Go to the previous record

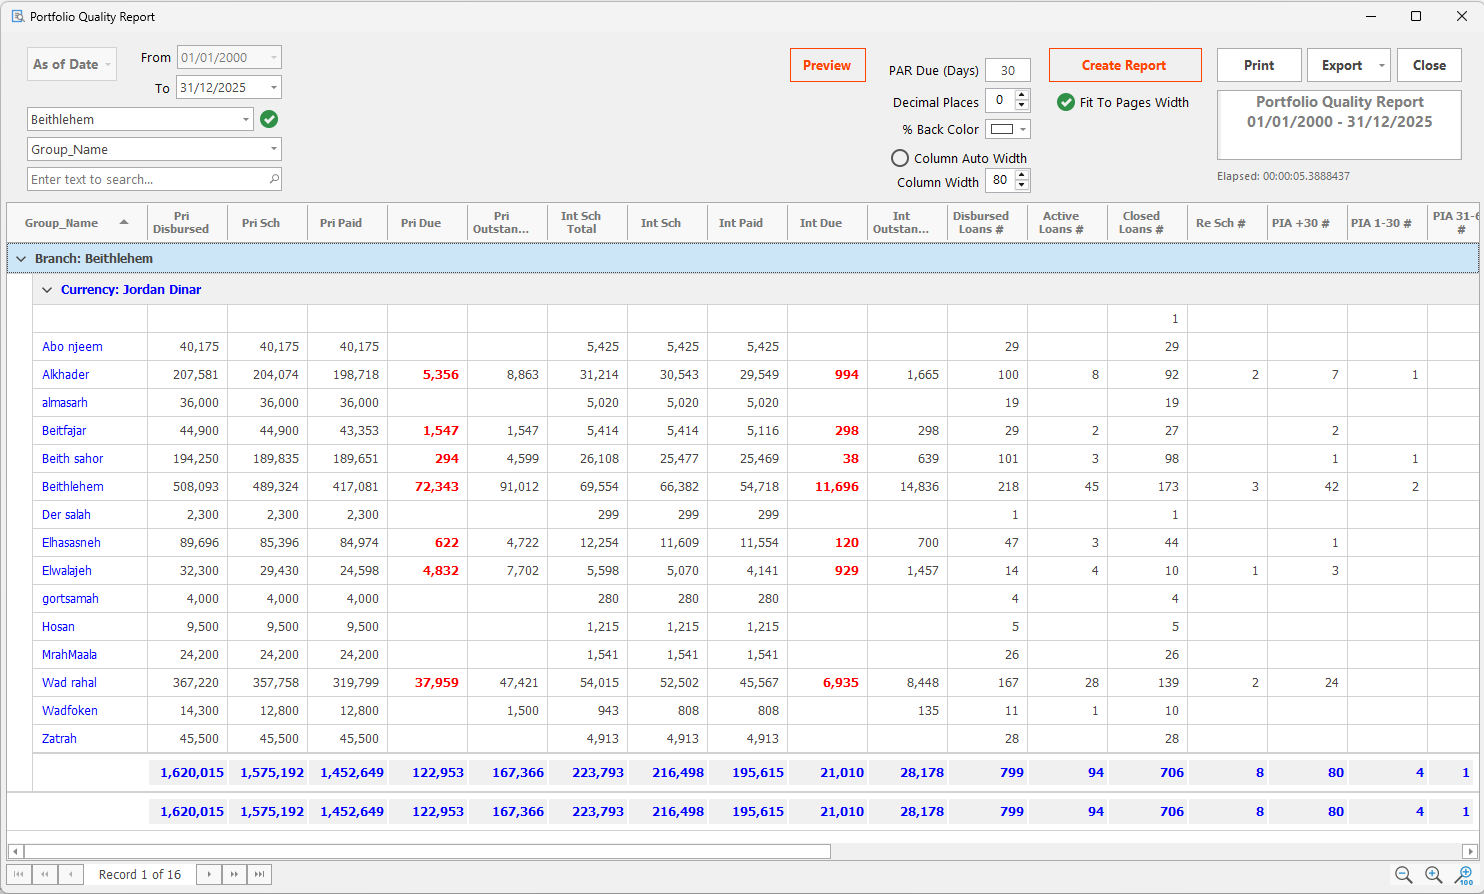click(71, 874)
